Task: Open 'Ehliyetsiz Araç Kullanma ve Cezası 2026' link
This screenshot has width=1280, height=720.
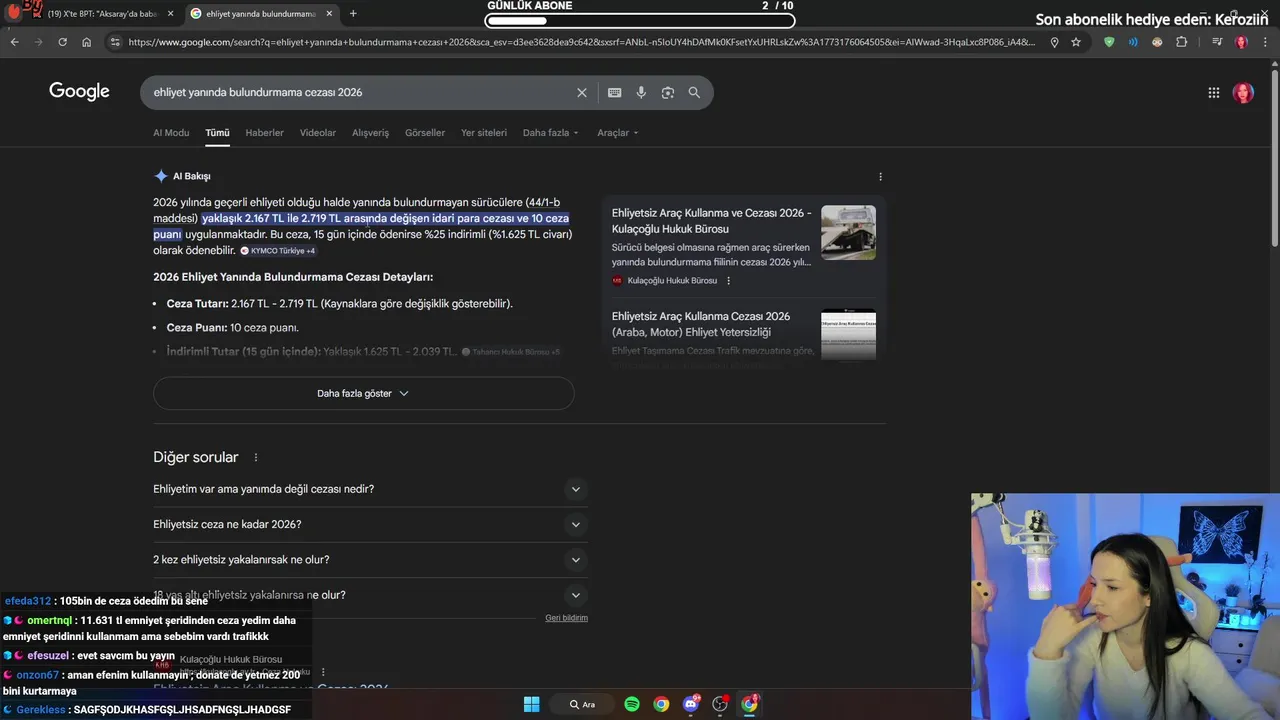Action: (x=711, y=221)
